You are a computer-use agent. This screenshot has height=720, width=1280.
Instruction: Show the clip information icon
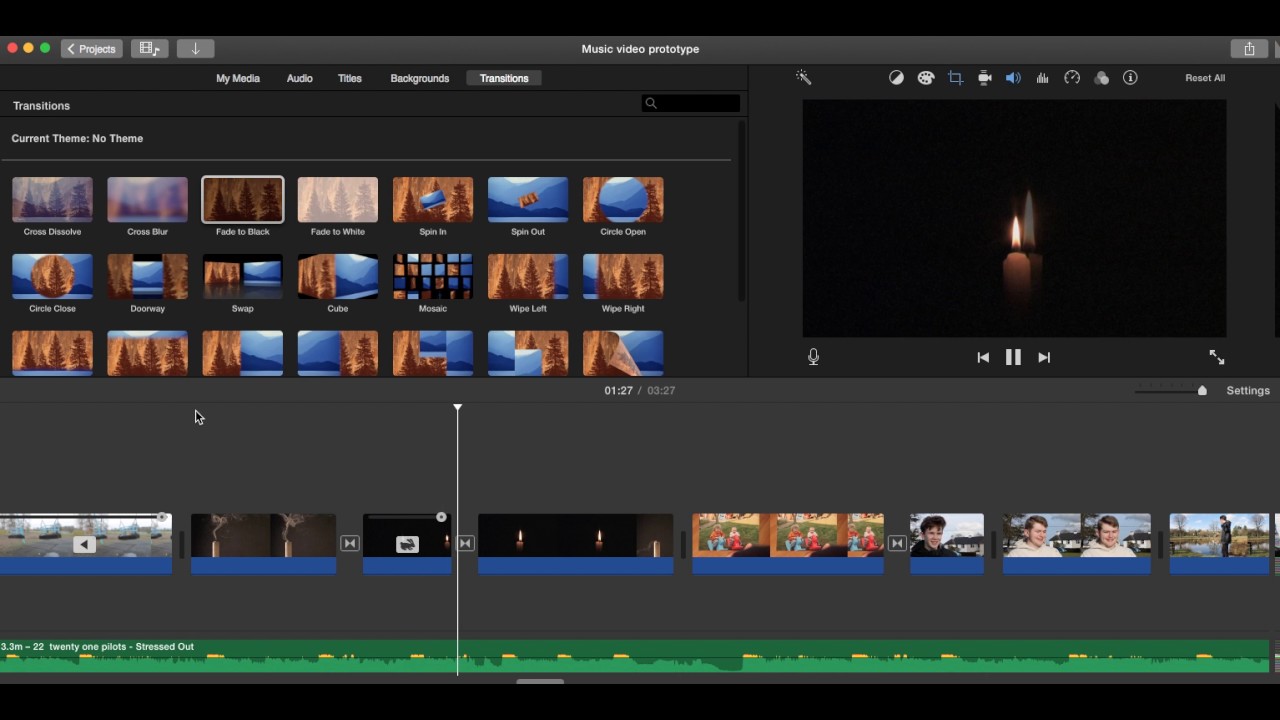[x=1130, y=78]
